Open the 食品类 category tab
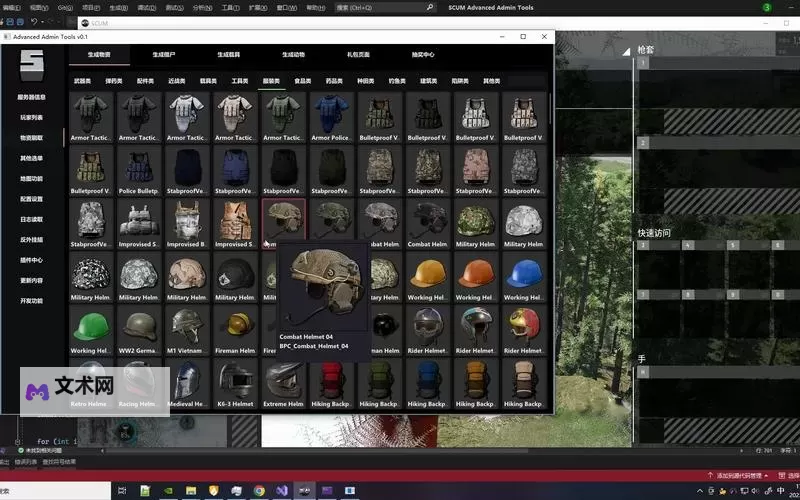 [302, 81]
